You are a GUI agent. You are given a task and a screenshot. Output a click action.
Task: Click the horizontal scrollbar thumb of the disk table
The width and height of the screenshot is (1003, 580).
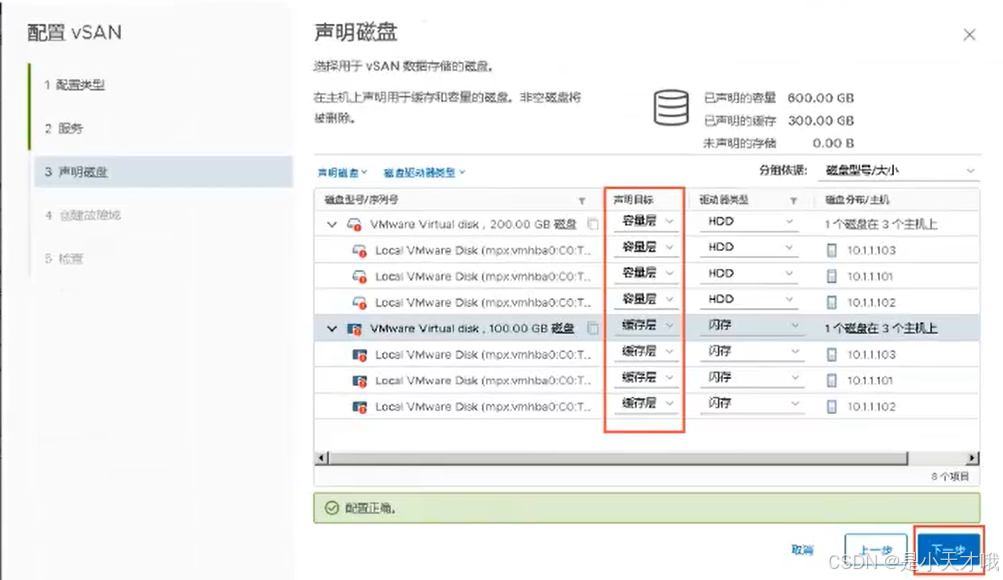coord(617,458)
